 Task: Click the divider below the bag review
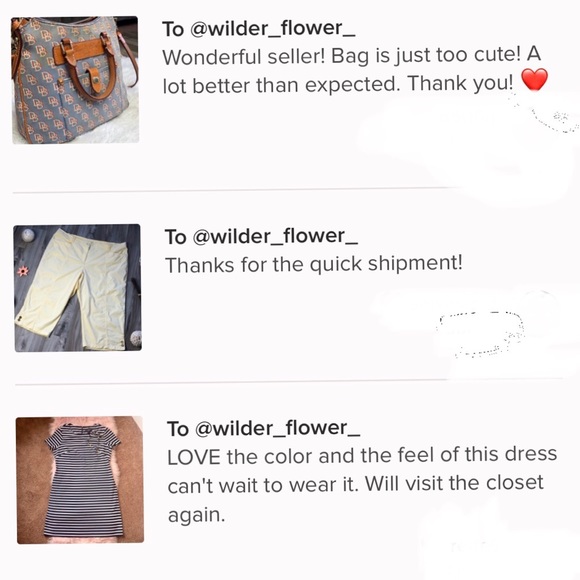point(237,190)
